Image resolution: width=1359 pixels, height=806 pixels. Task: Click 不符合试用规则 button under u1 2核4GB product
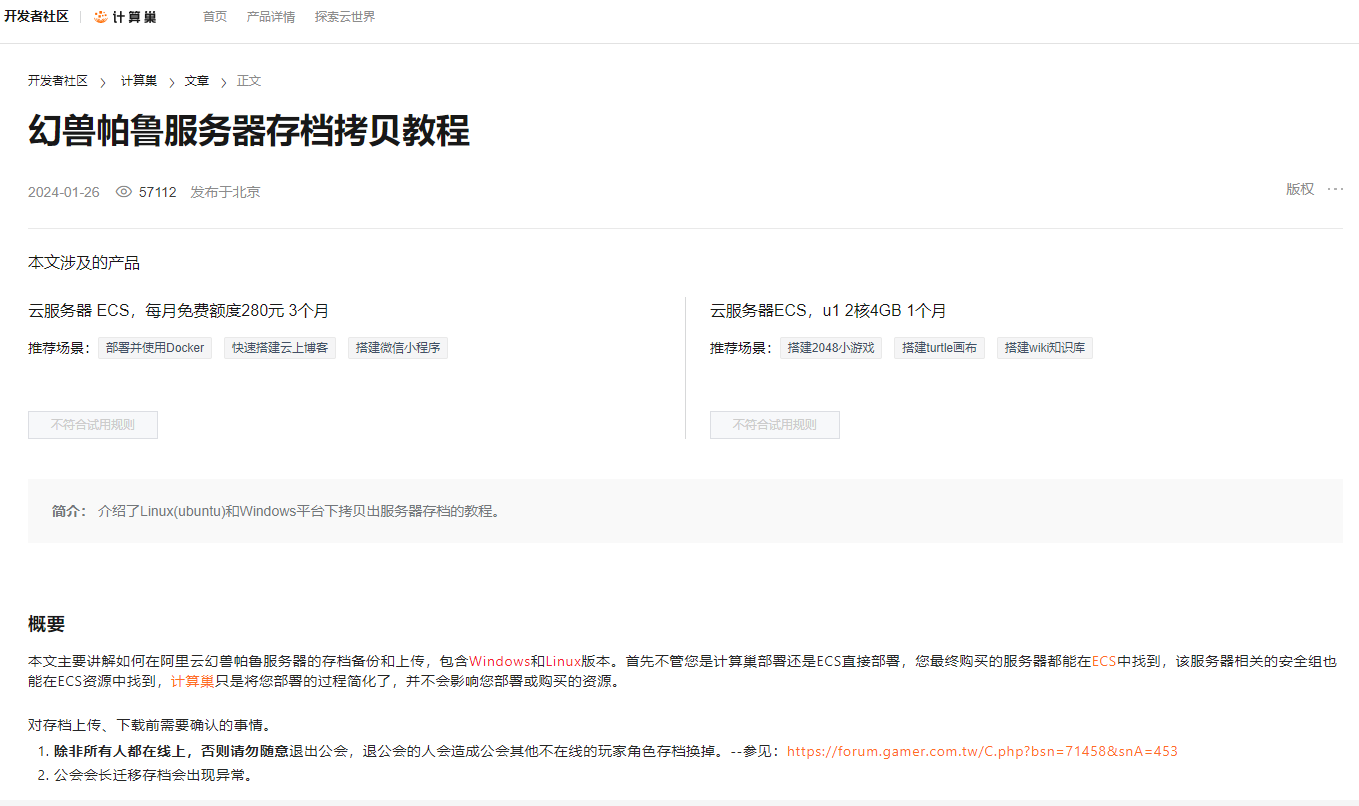click(775, 425)
